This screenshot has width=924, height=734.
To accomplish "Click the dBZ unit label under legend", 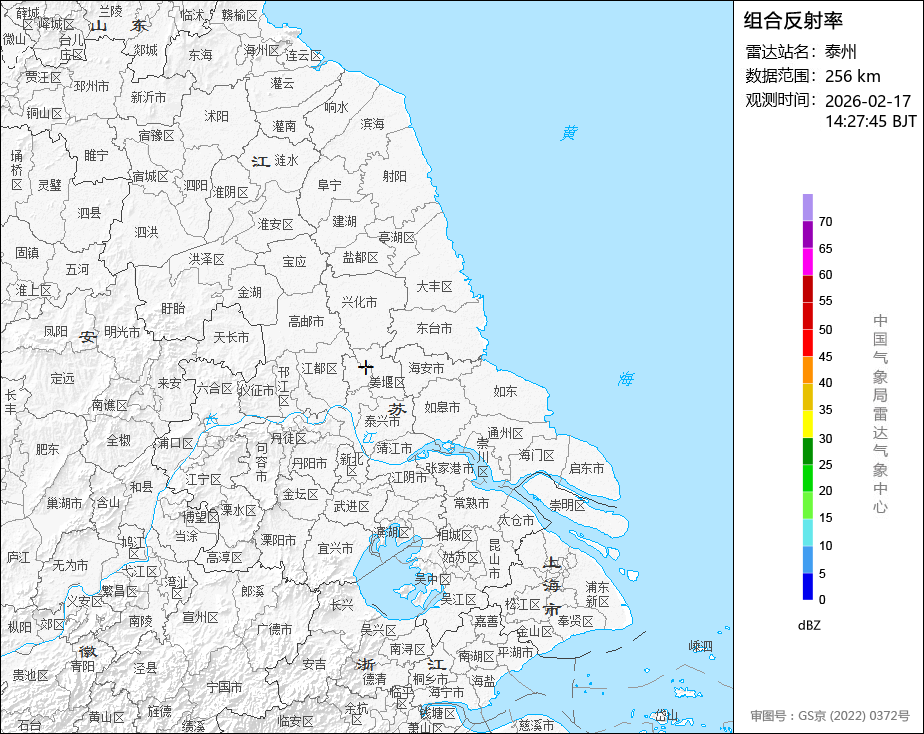I will tap(809, 625).
